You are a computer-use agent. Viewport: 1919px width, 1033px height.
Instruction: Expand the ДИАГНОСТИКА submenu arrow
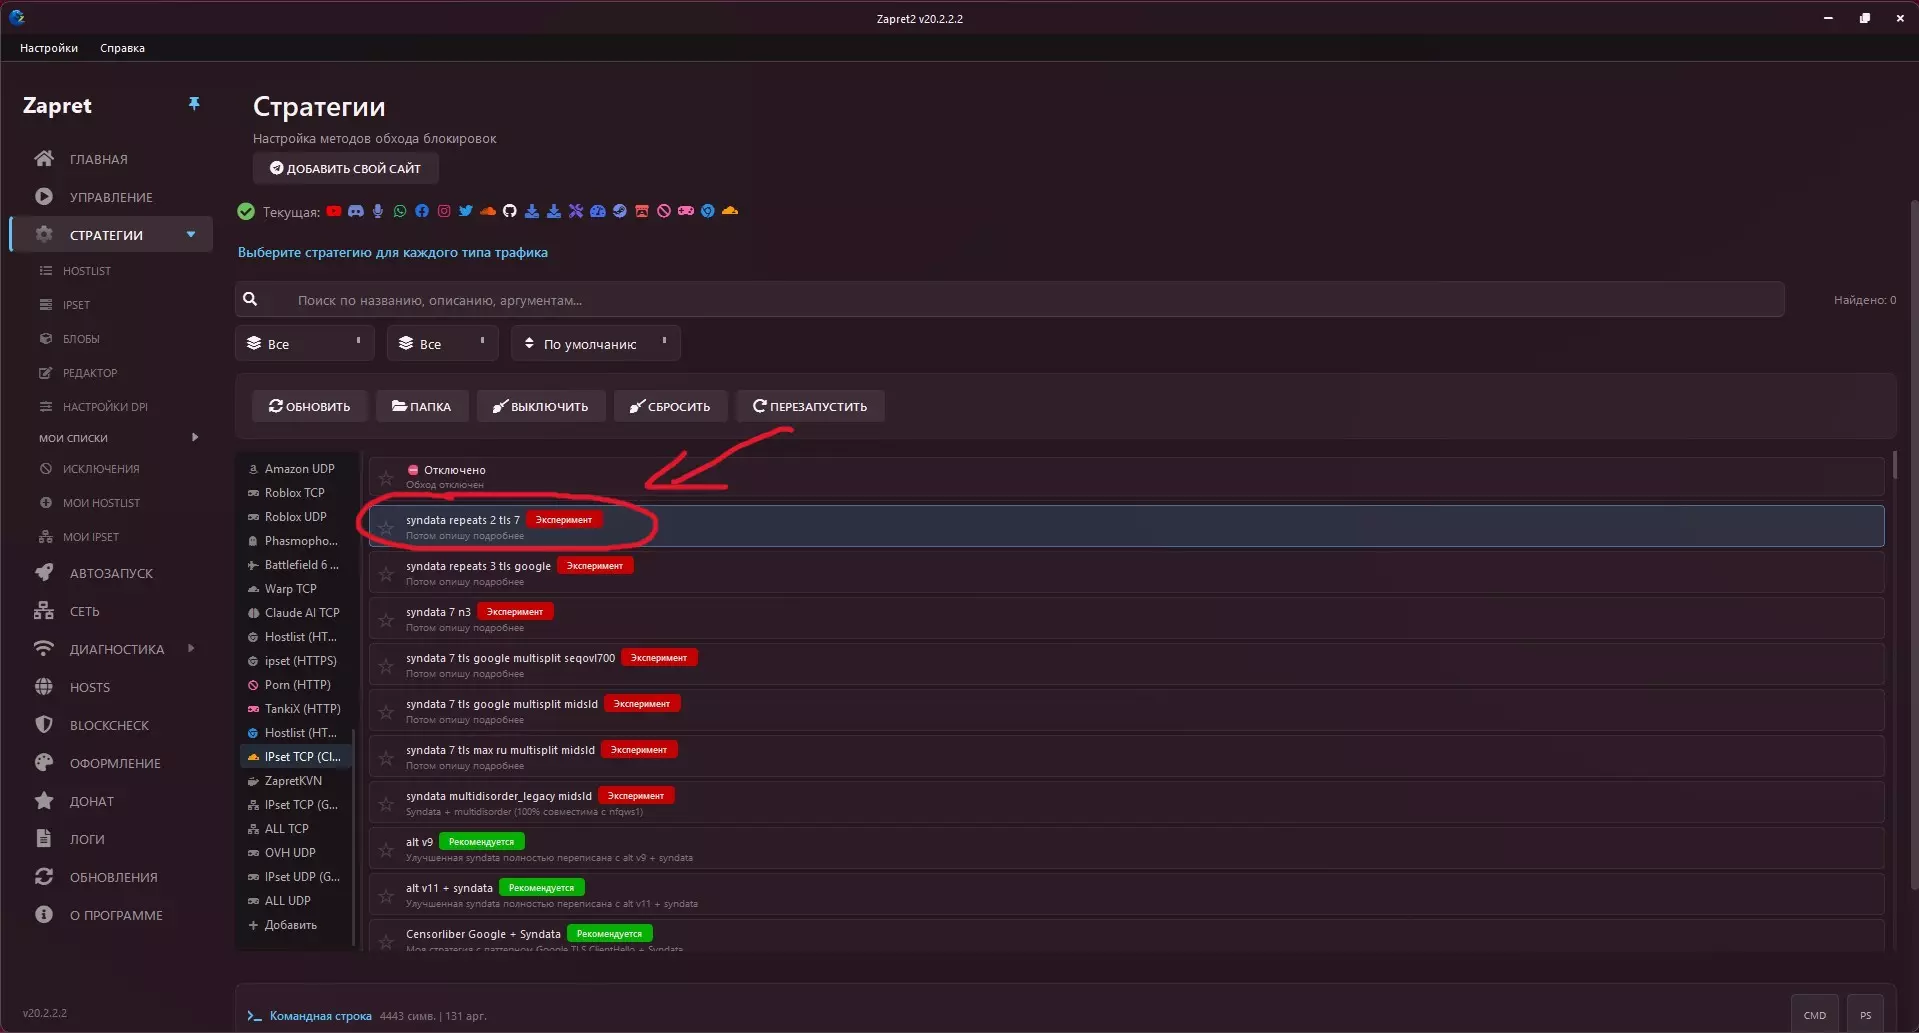[191, 649]
